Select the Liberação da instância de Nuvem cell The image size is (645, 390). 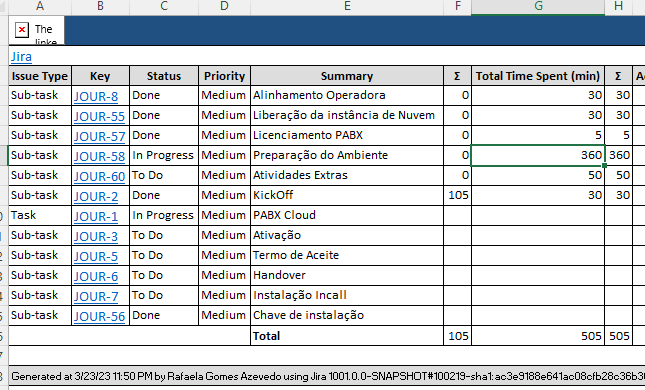pyautogui.click(x=347, y=115)
